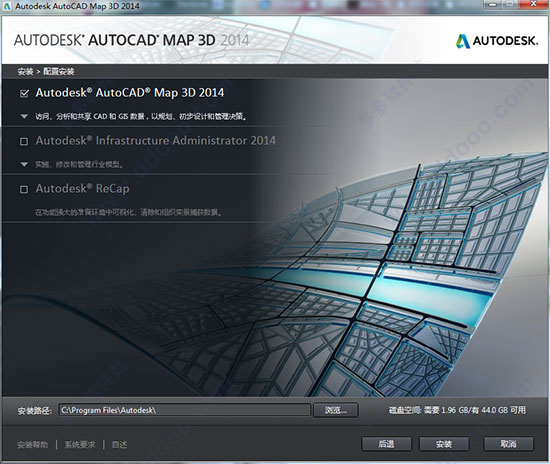The width and height of the screenshot is (550, 464).
Task: Start installation with the 安装 button
Action: [444, 444]
